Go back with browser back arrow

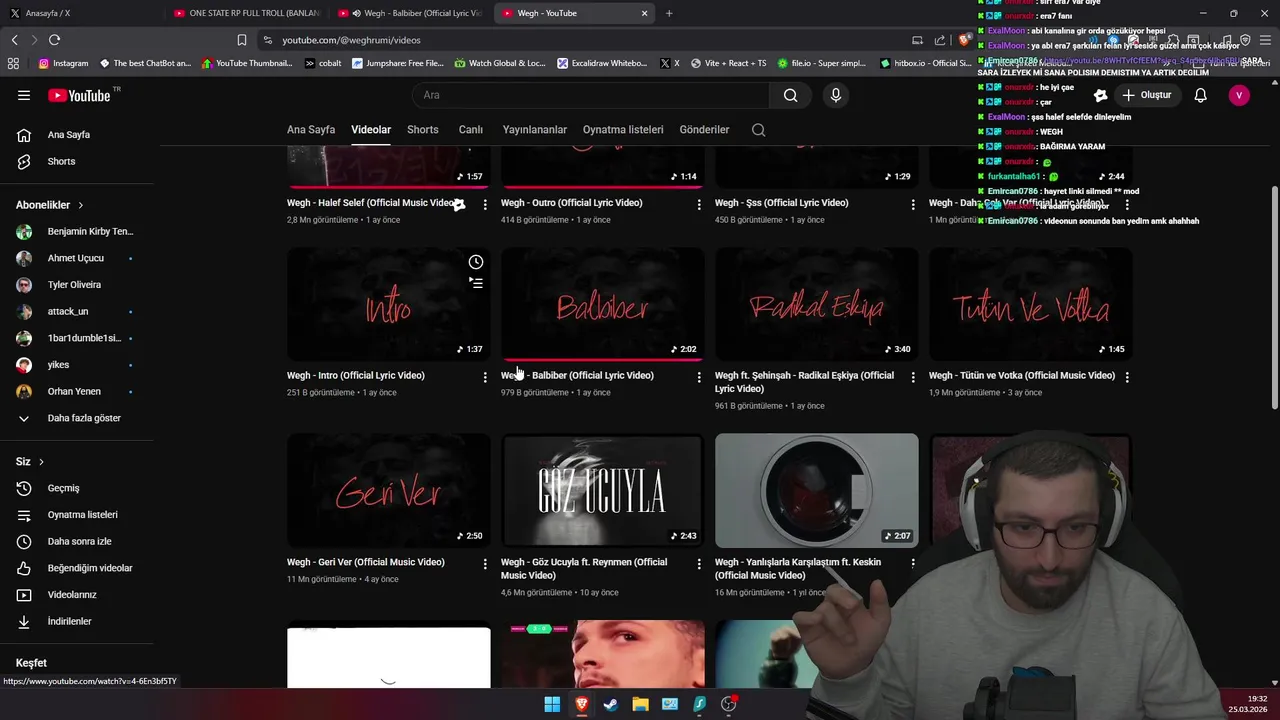(14, 40)
